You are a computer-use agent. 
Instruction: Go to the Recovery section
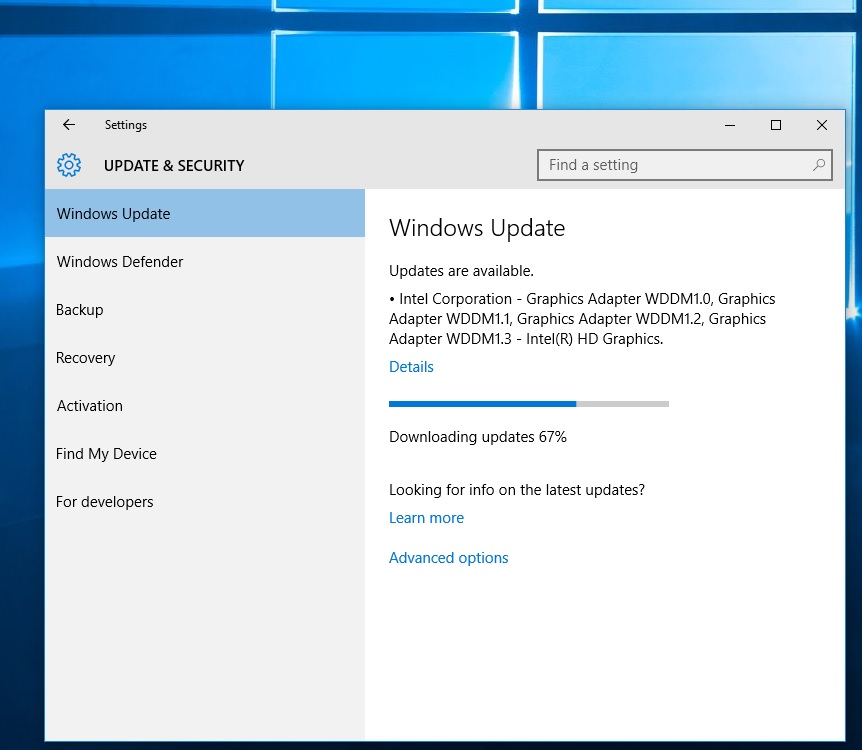point(205,357)
